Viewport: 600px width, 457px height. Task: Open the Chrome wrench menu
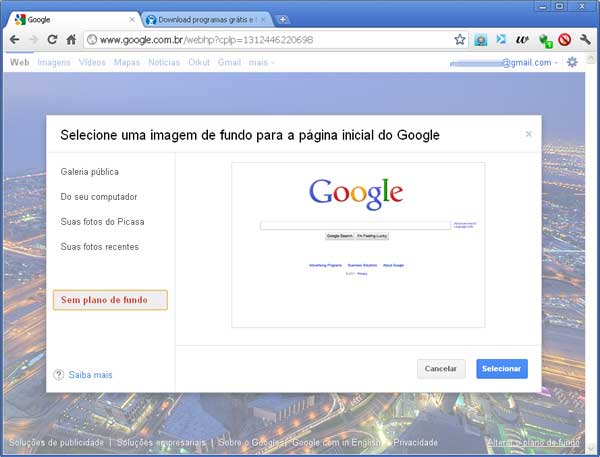tap(586, 40)
